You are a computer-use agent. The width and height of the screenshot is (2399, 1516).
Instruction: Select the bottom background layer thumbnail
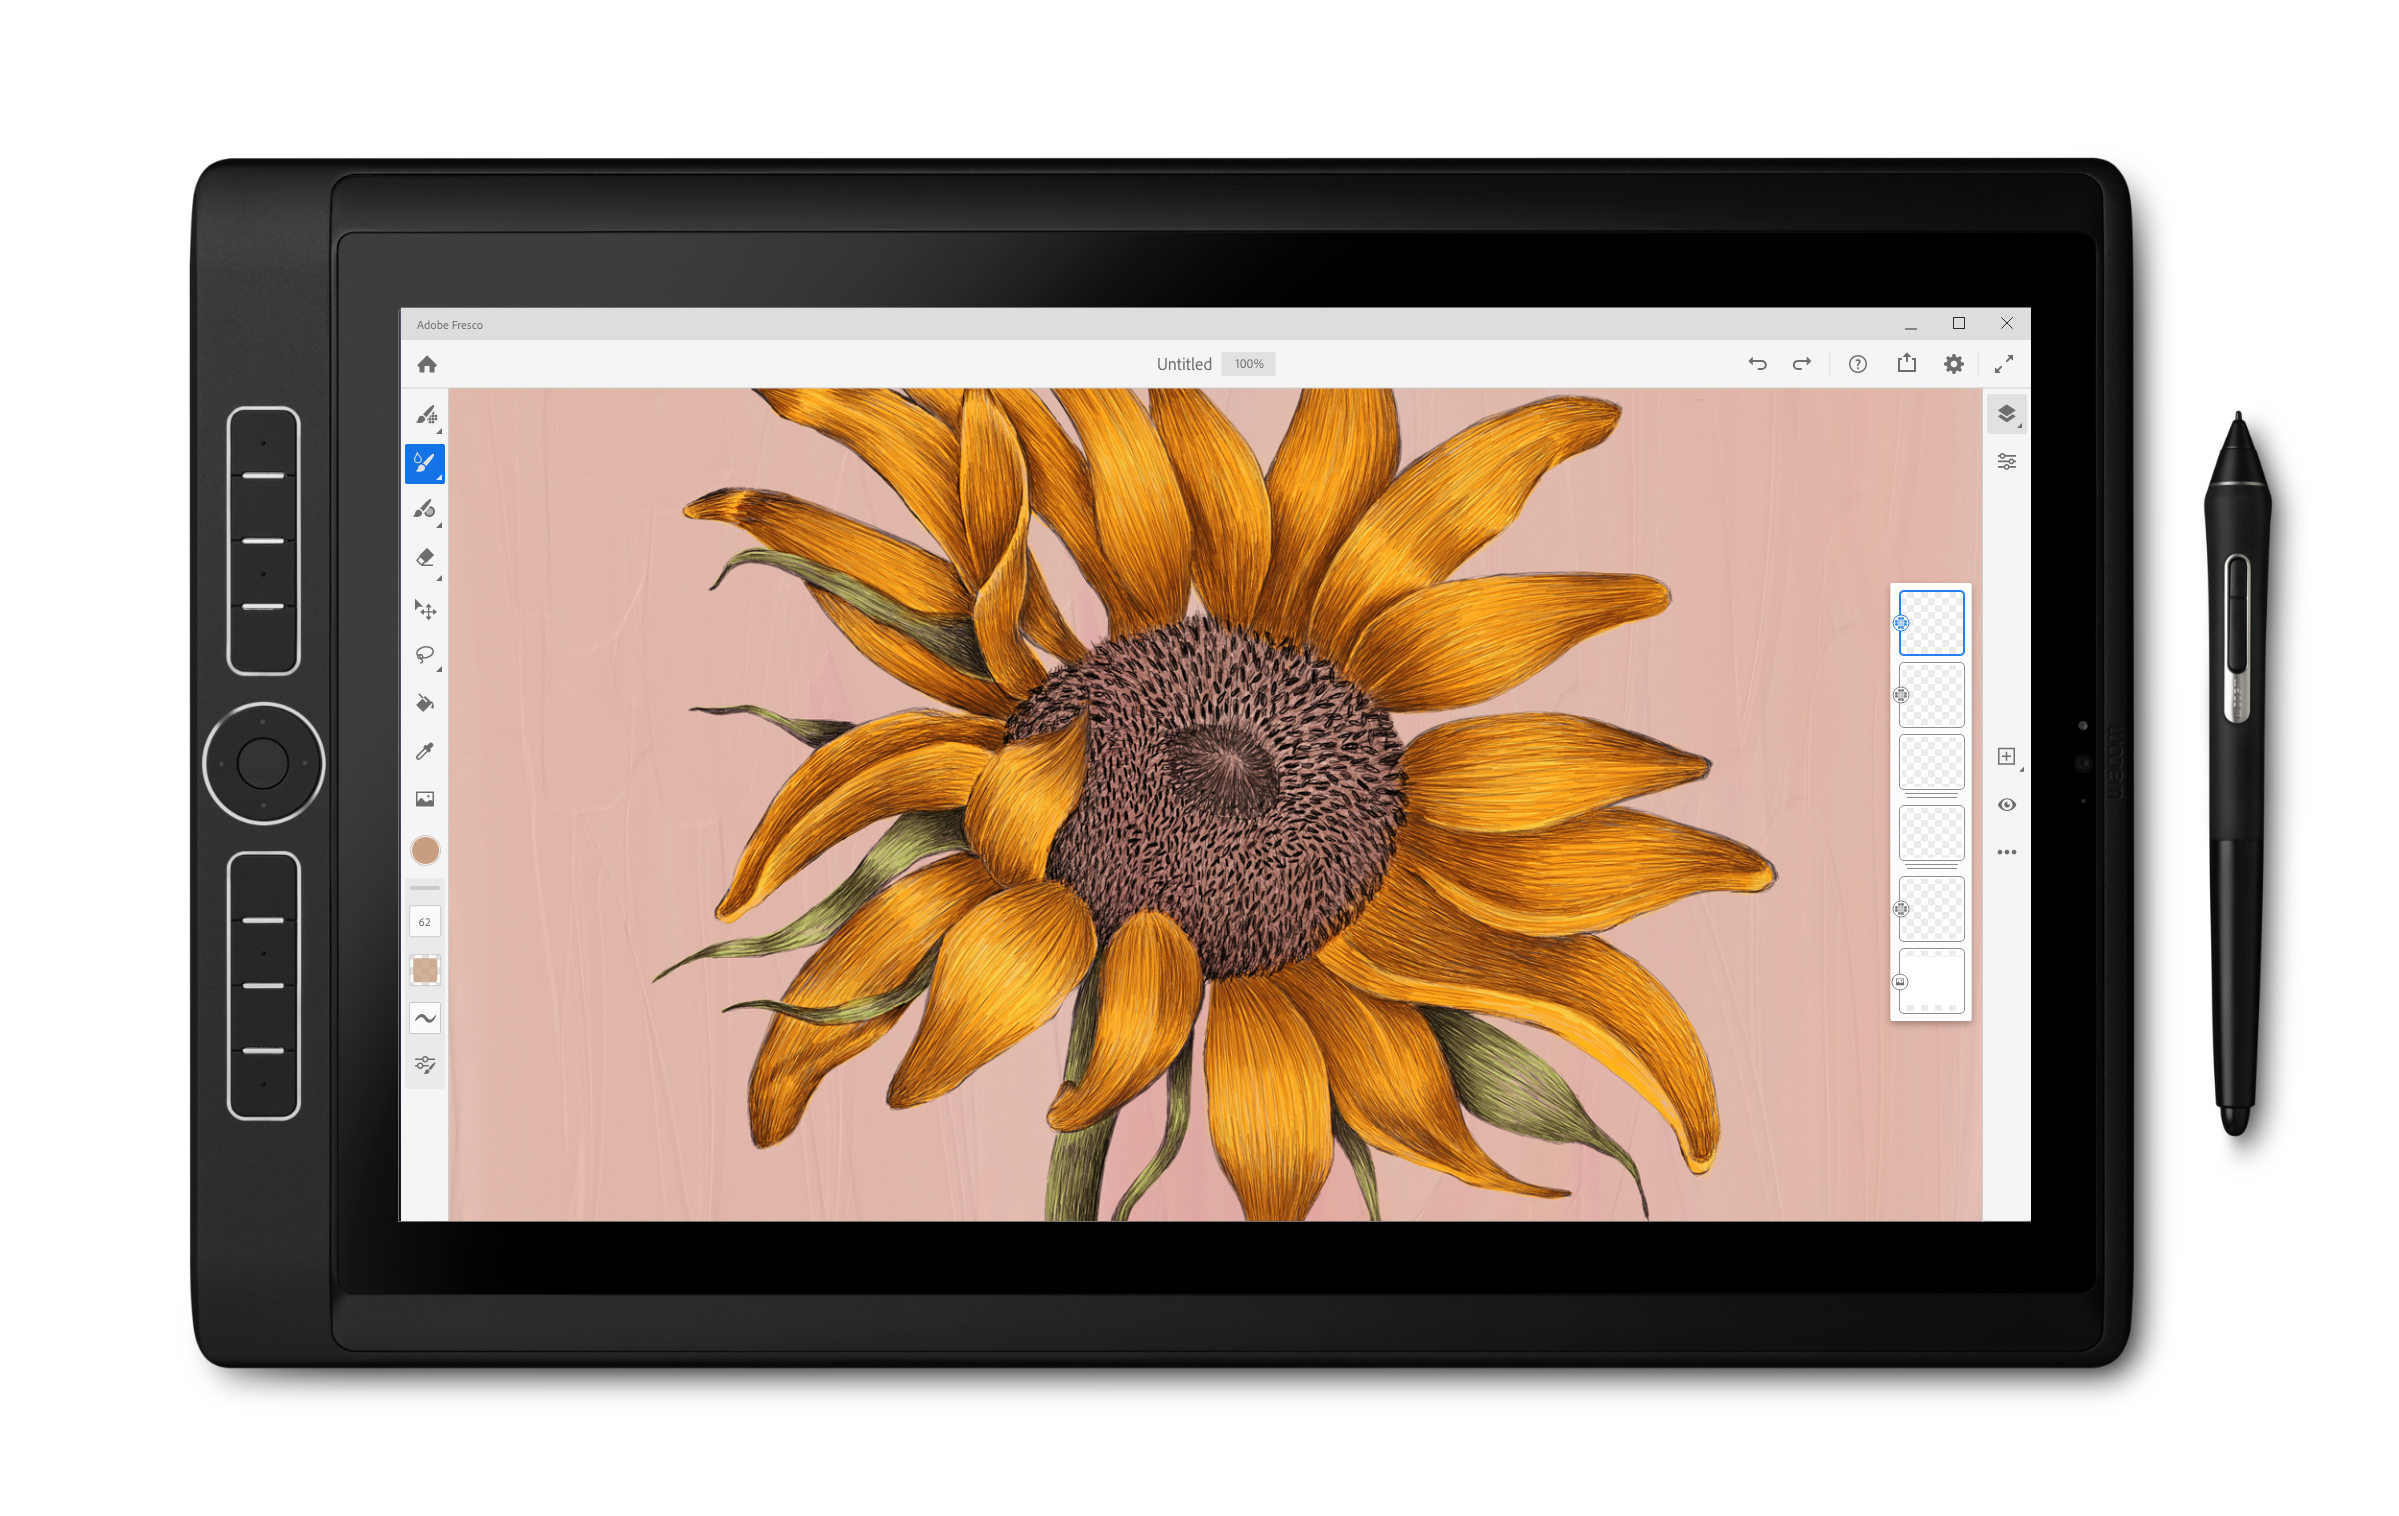(x=1931, y=982)
